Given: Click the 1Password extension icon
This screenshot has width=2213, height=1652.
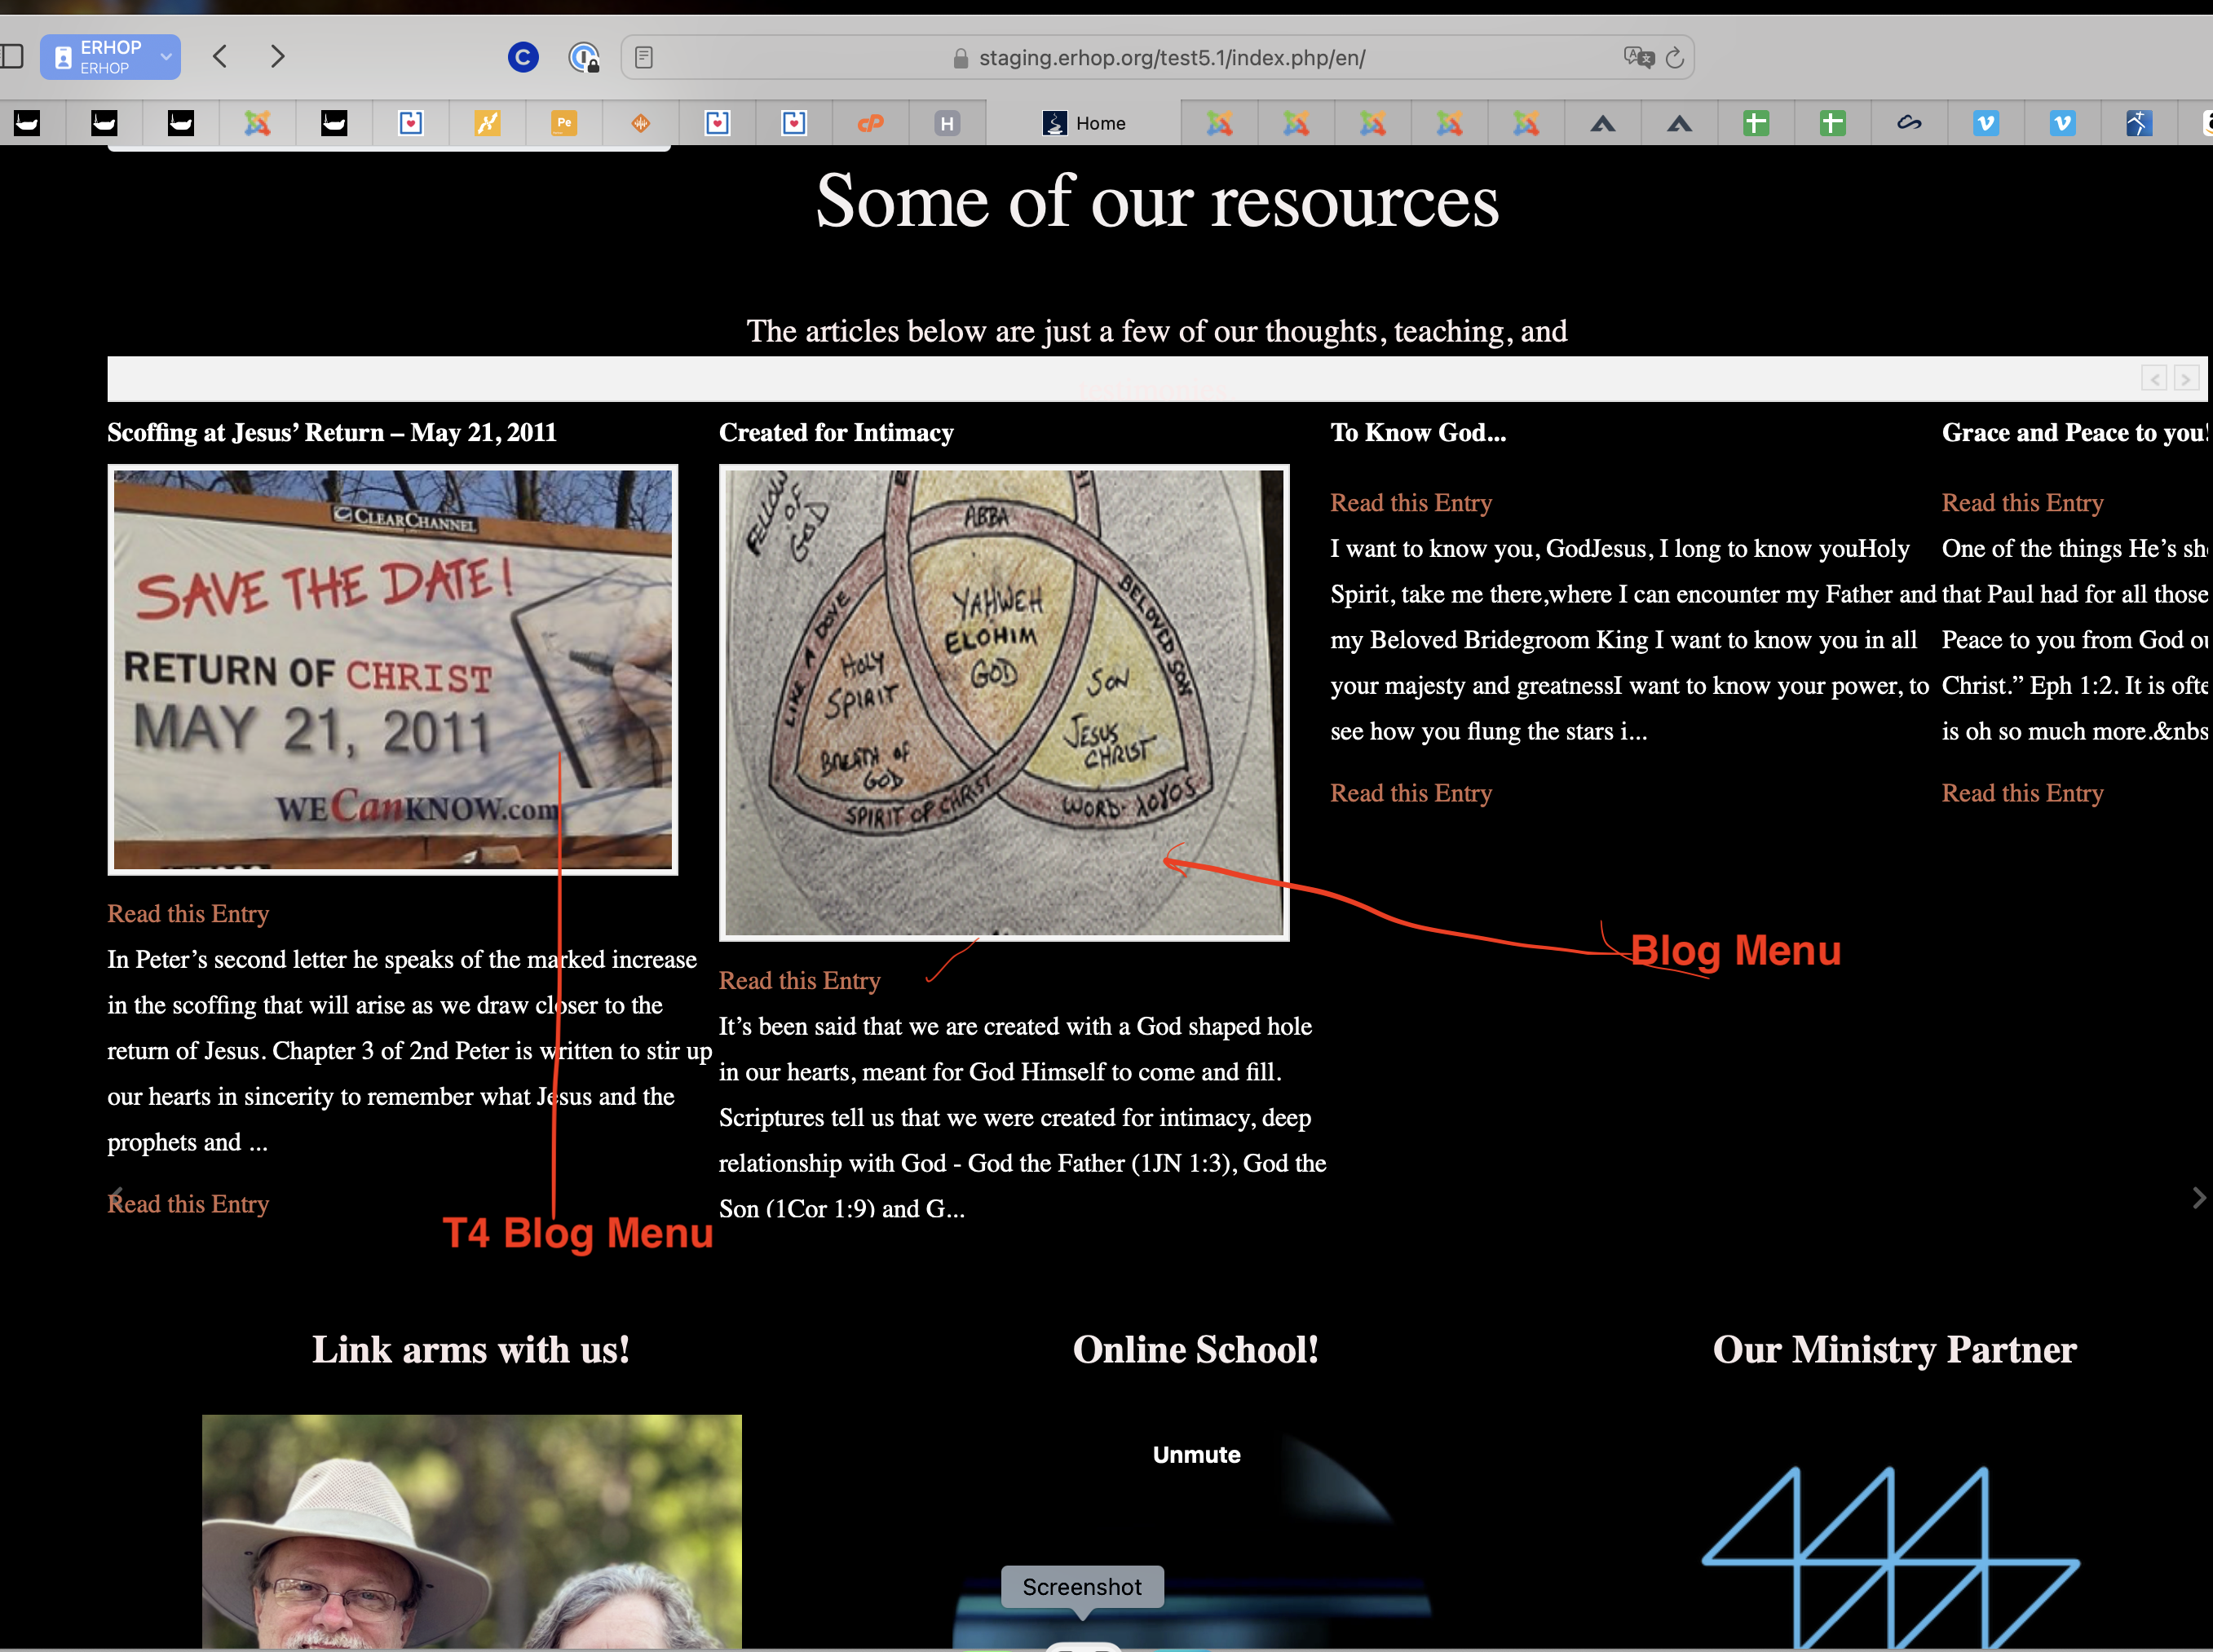Looking at the screenshot, I should (583, 57).
